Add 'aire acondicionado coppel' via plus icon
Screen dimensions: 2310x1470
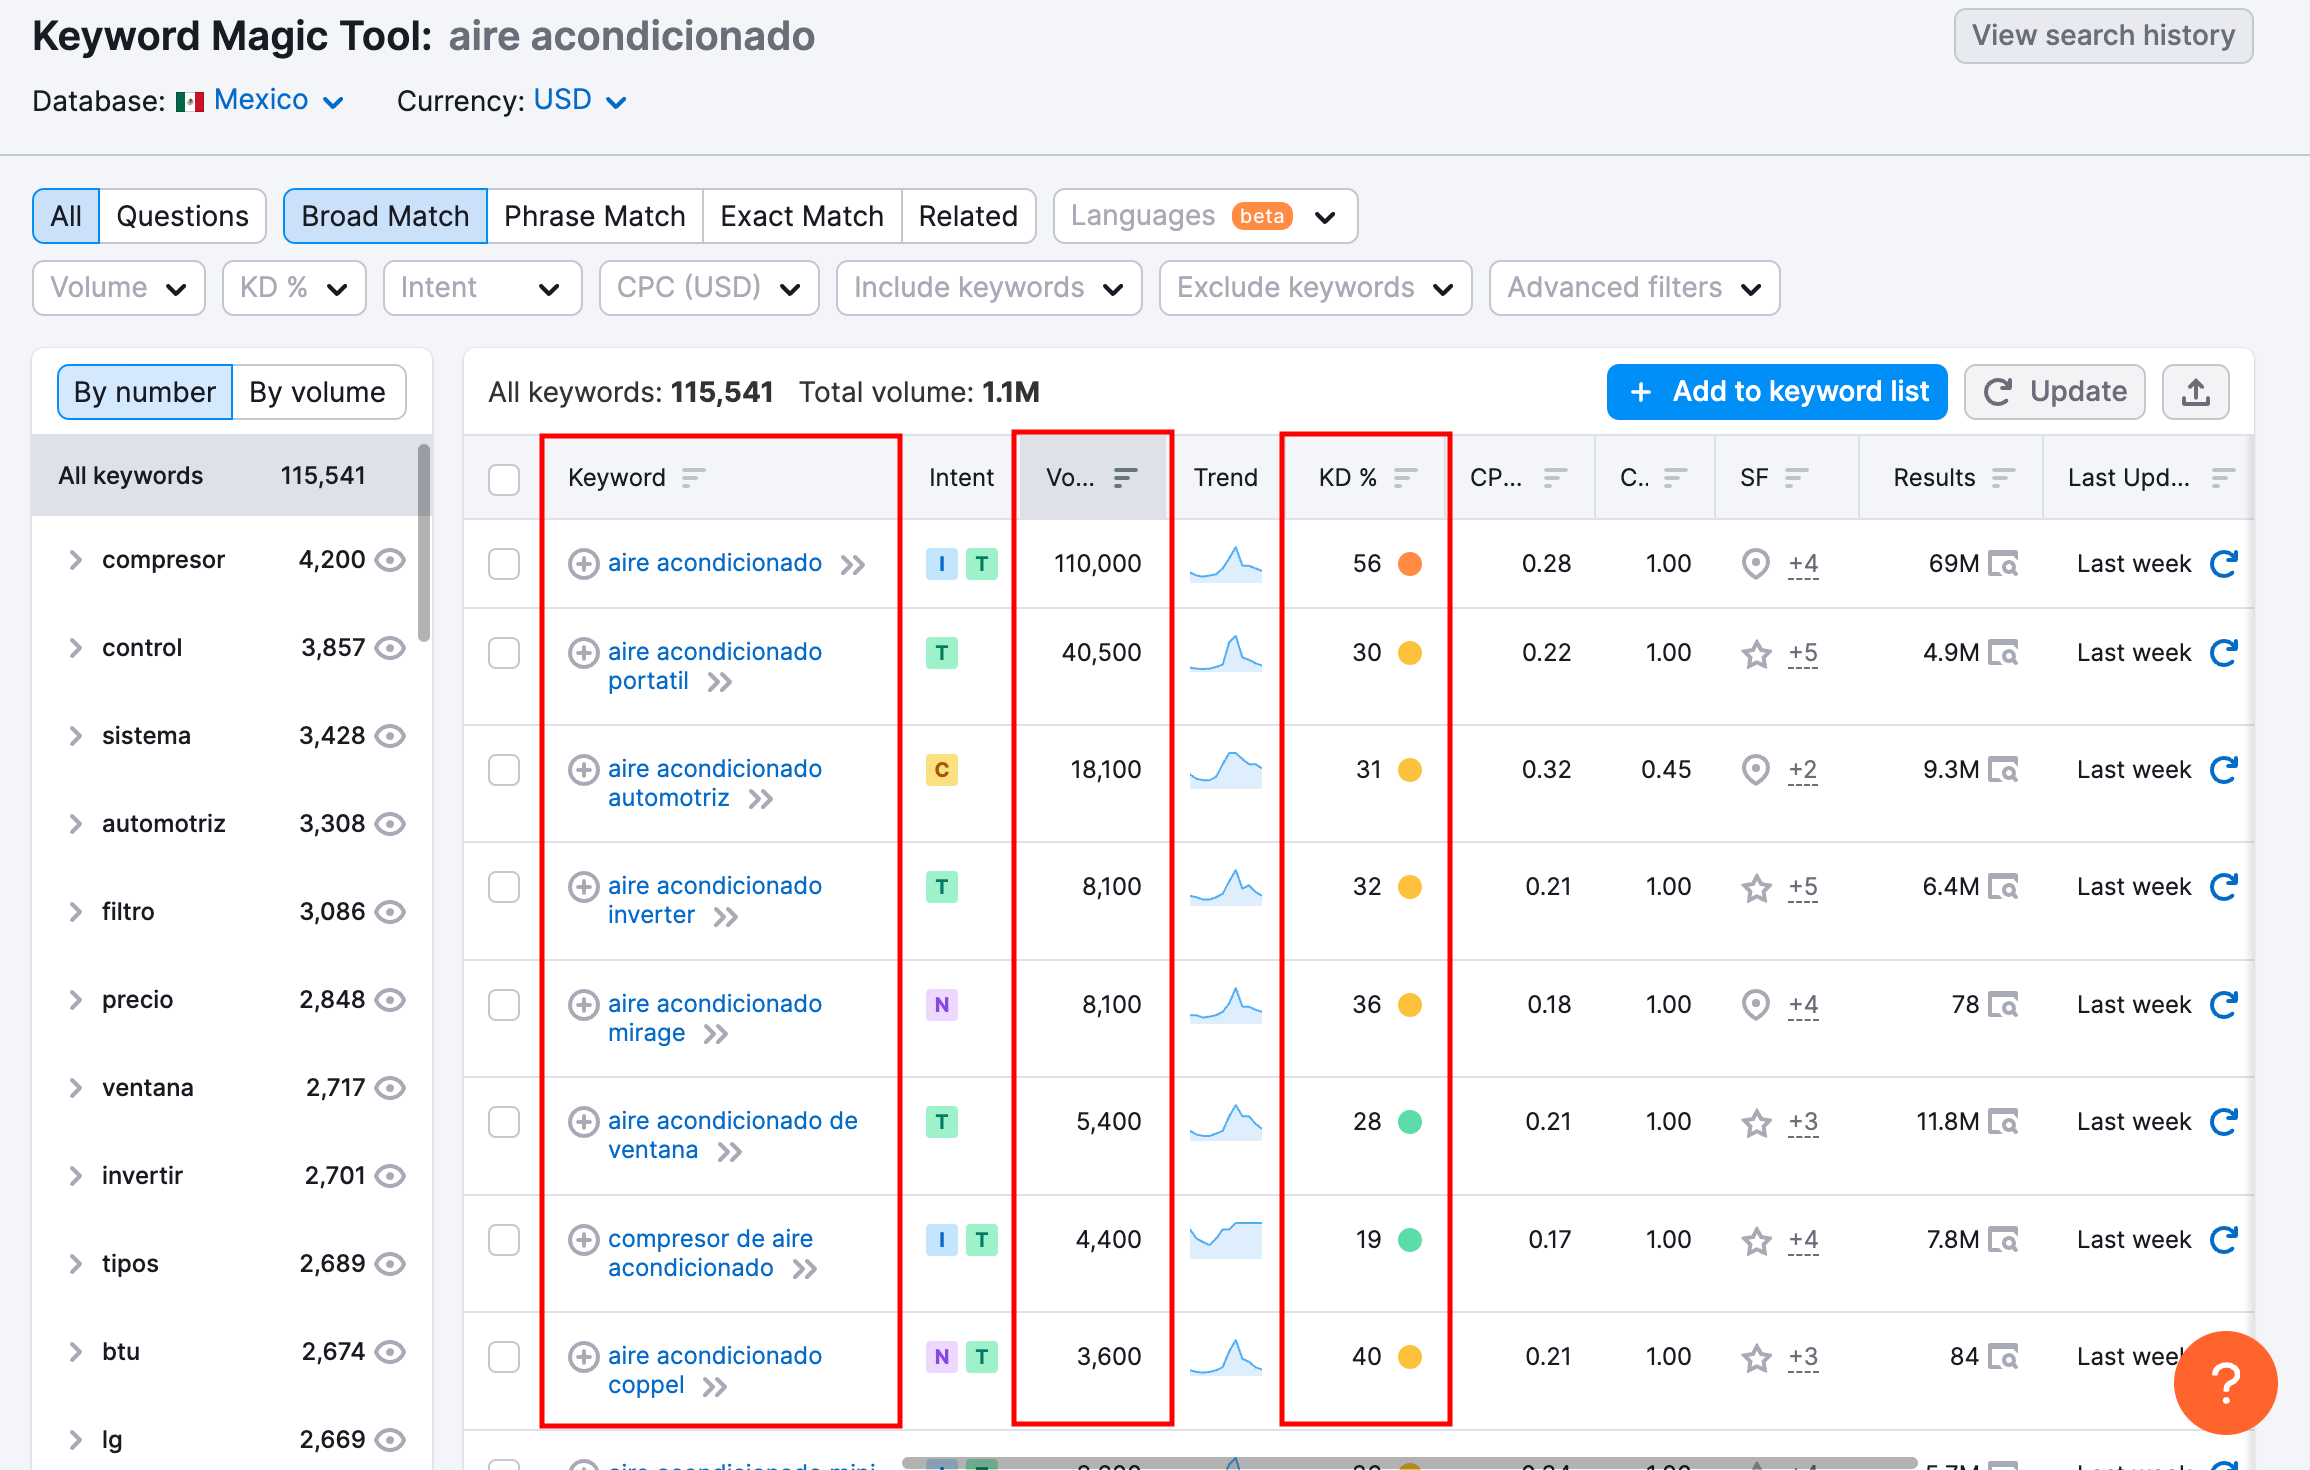[x=583, y=1357]
